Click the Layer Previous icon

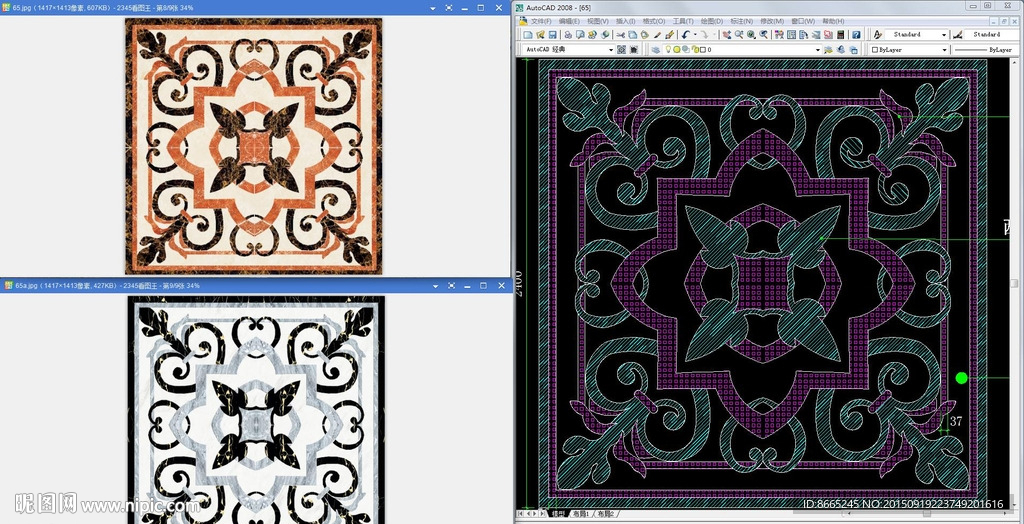(x=840, y=50)
